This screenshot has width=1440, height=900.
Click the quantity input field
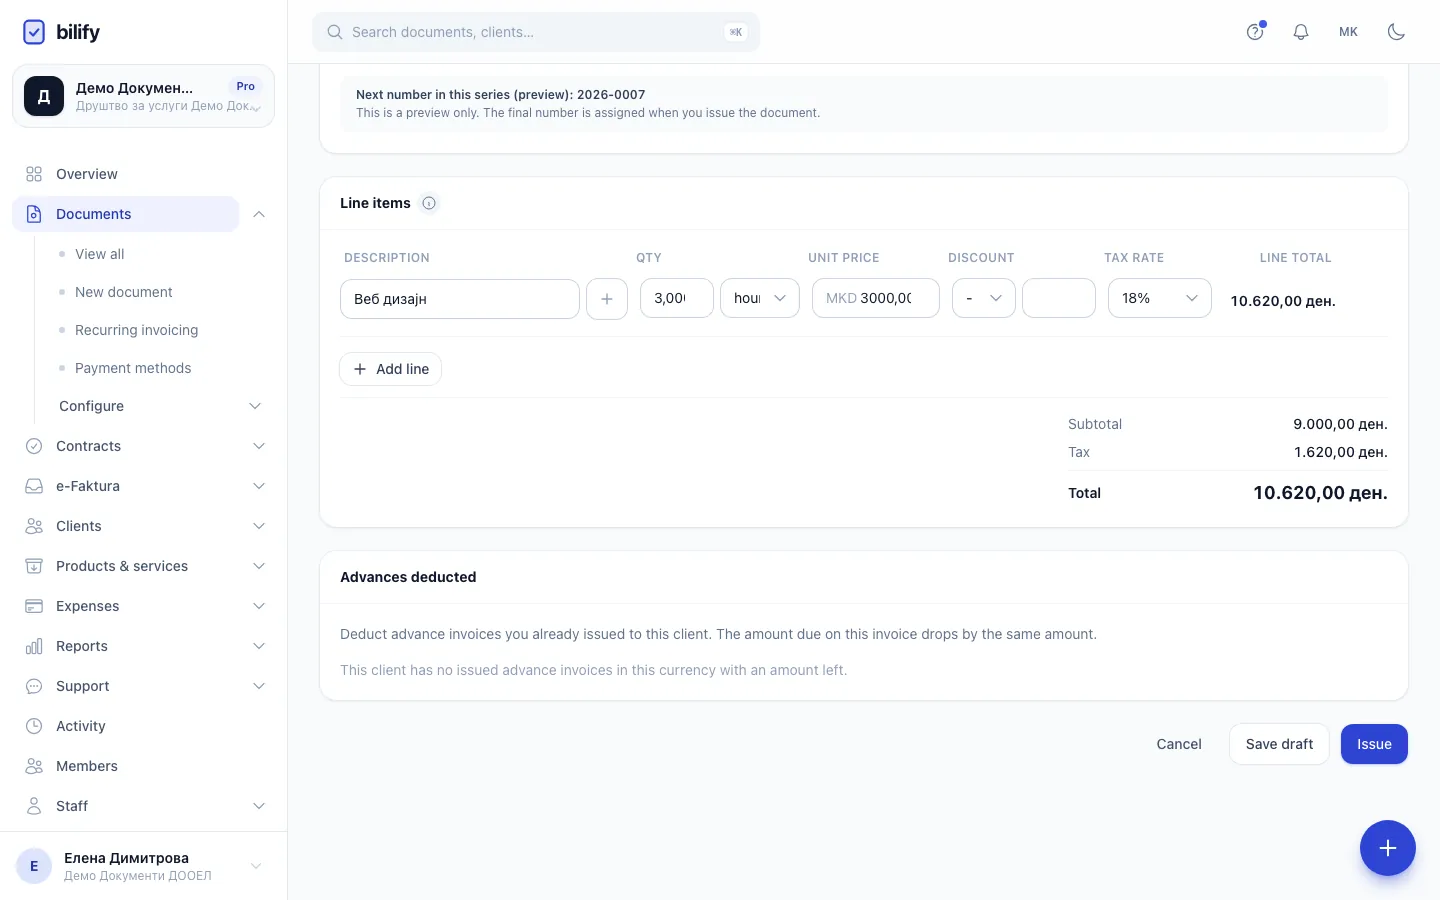click(677, 298)
